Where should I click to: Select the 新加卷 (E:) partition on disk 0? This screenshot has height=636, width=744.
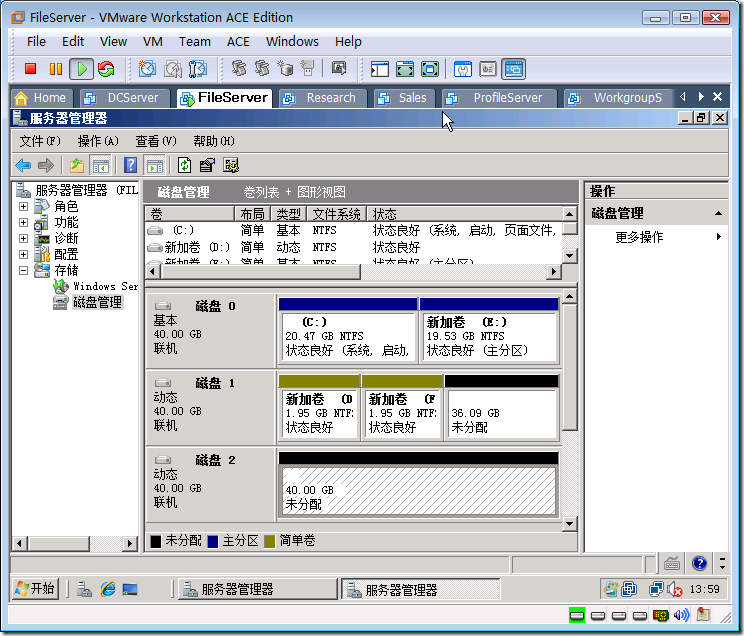[x=489, y=330]
